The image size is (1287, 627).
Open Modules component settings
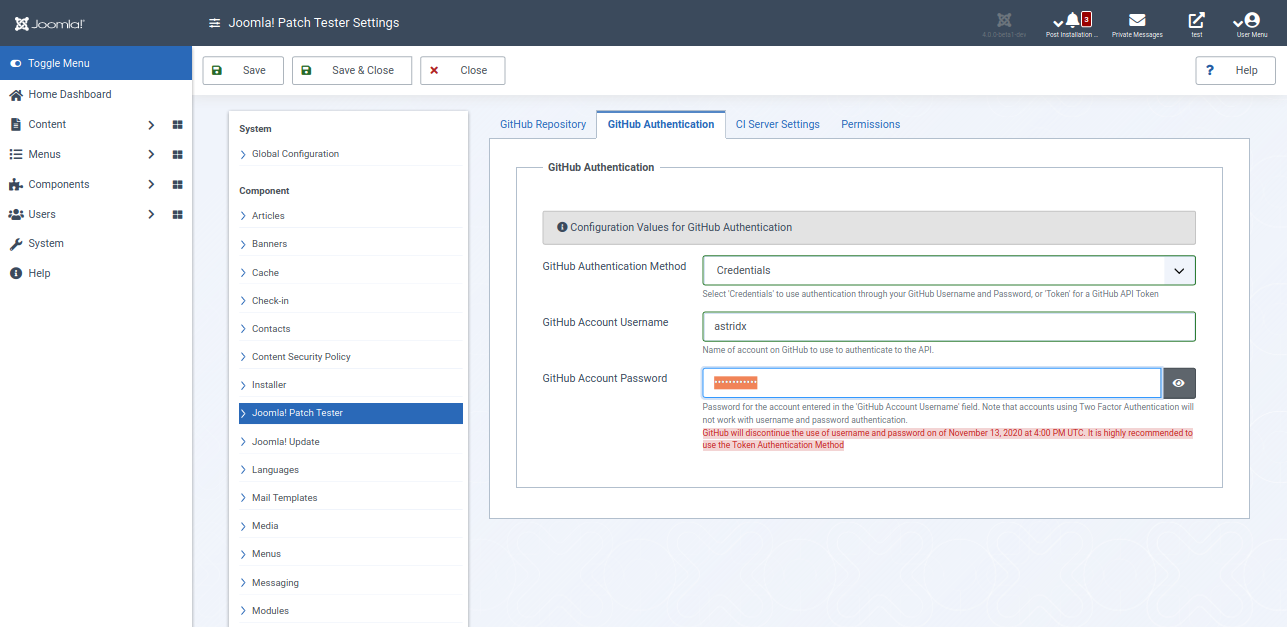point(351,610)
